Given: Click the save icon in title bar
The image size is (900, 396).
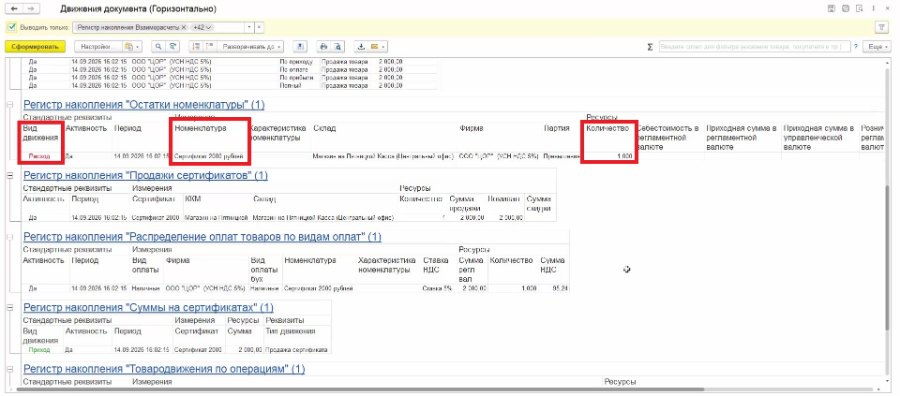Looking at the screenshot, I should (831, 9).
